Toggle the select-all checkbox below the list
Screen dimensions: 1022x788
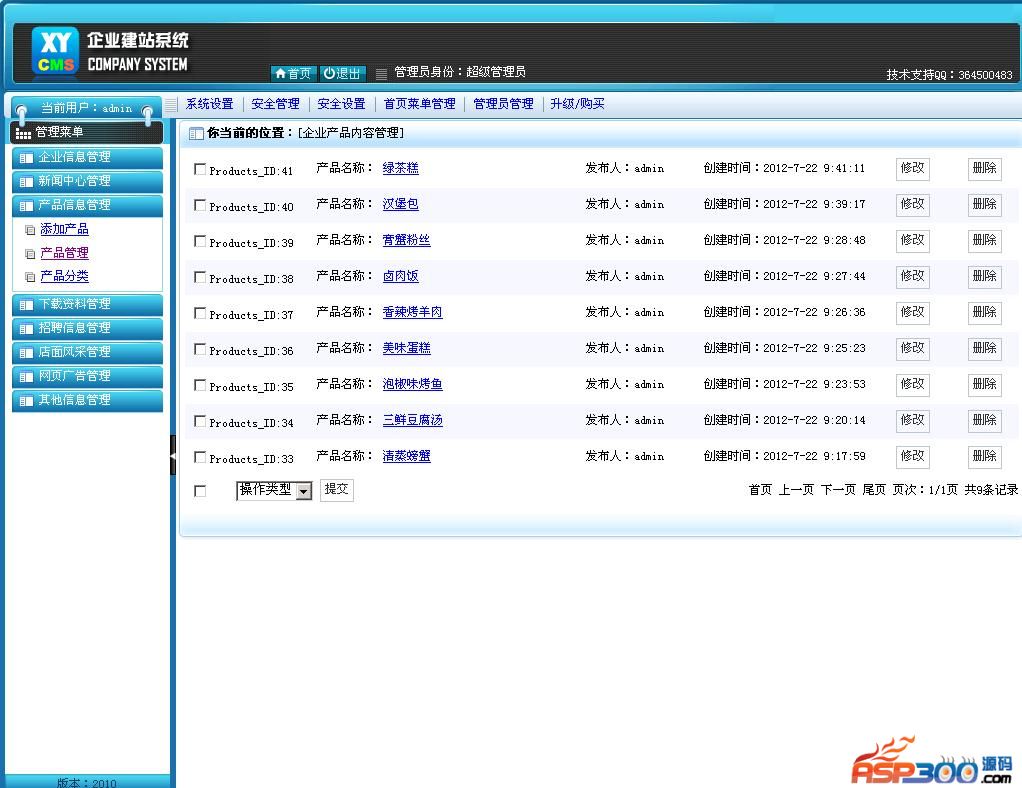(200, 491)
